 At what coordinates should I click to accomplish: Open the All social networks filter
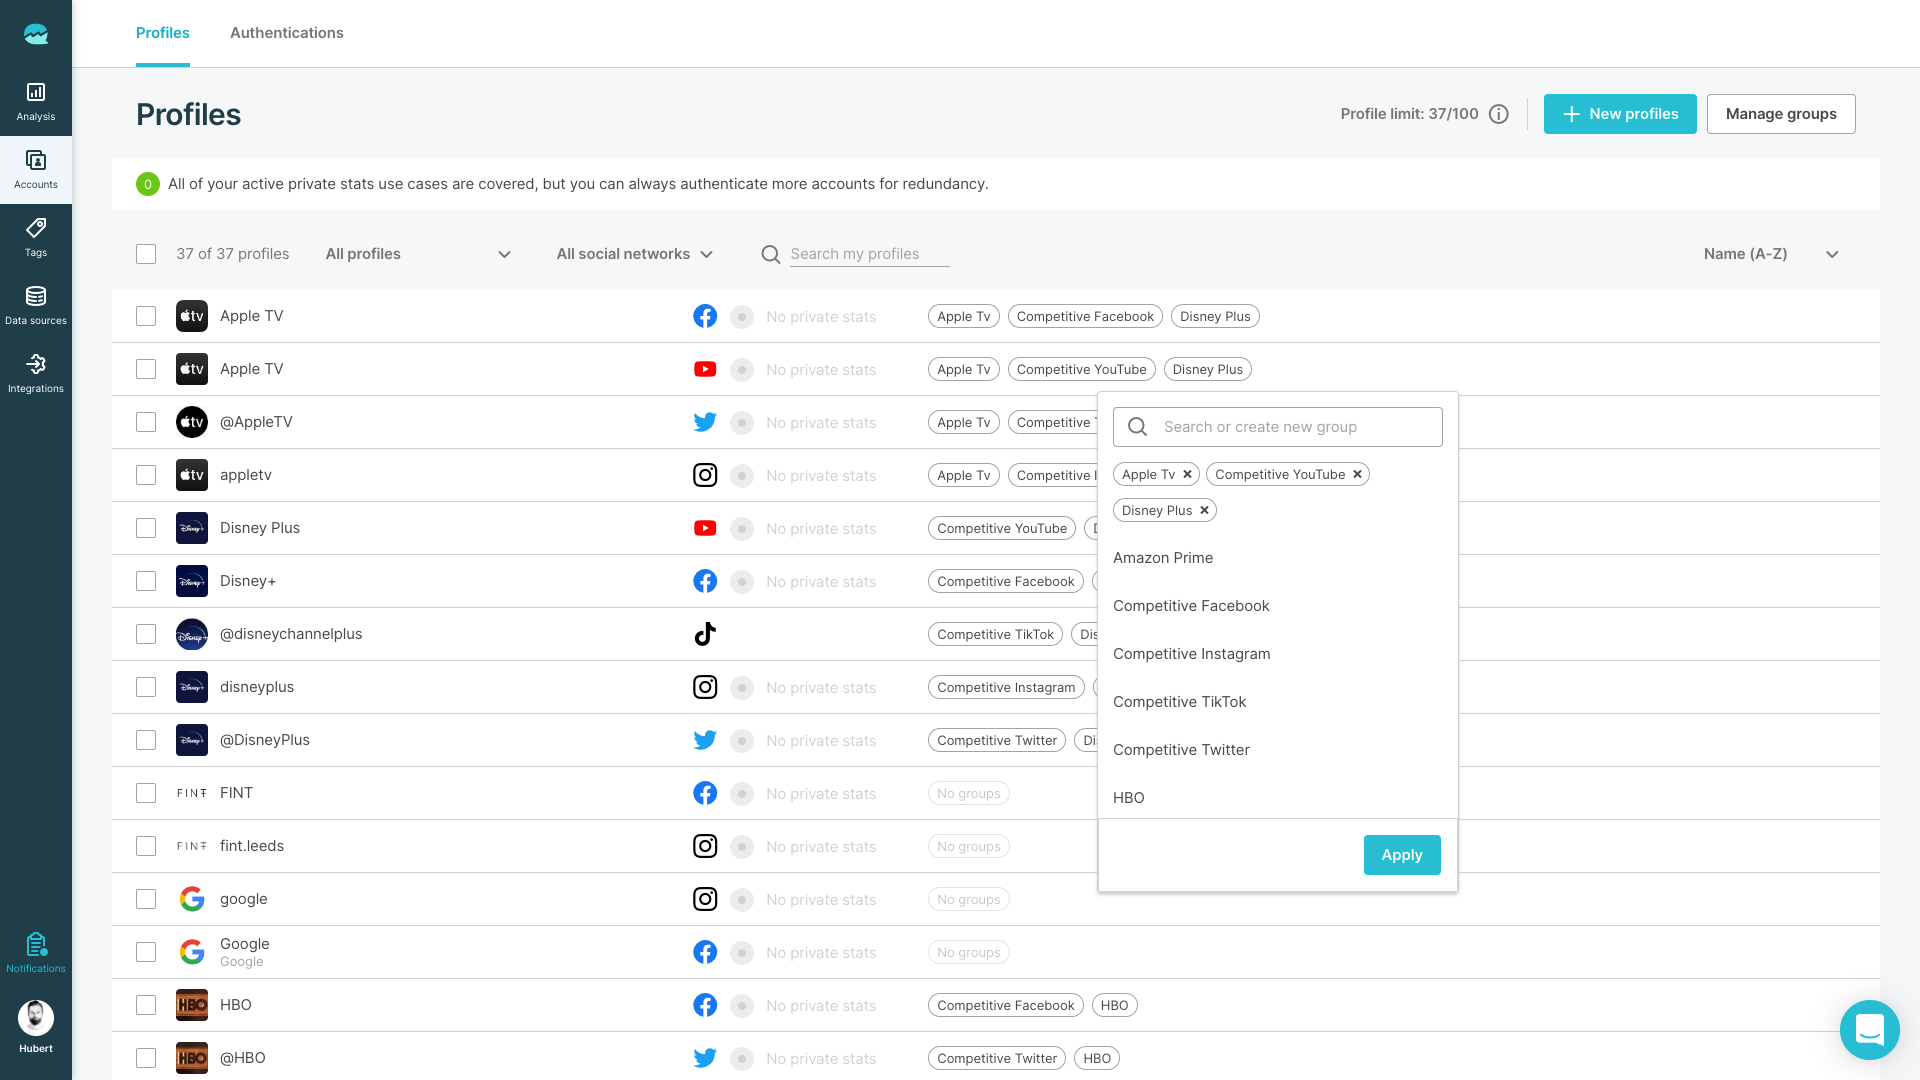click(x=635, y=254)
